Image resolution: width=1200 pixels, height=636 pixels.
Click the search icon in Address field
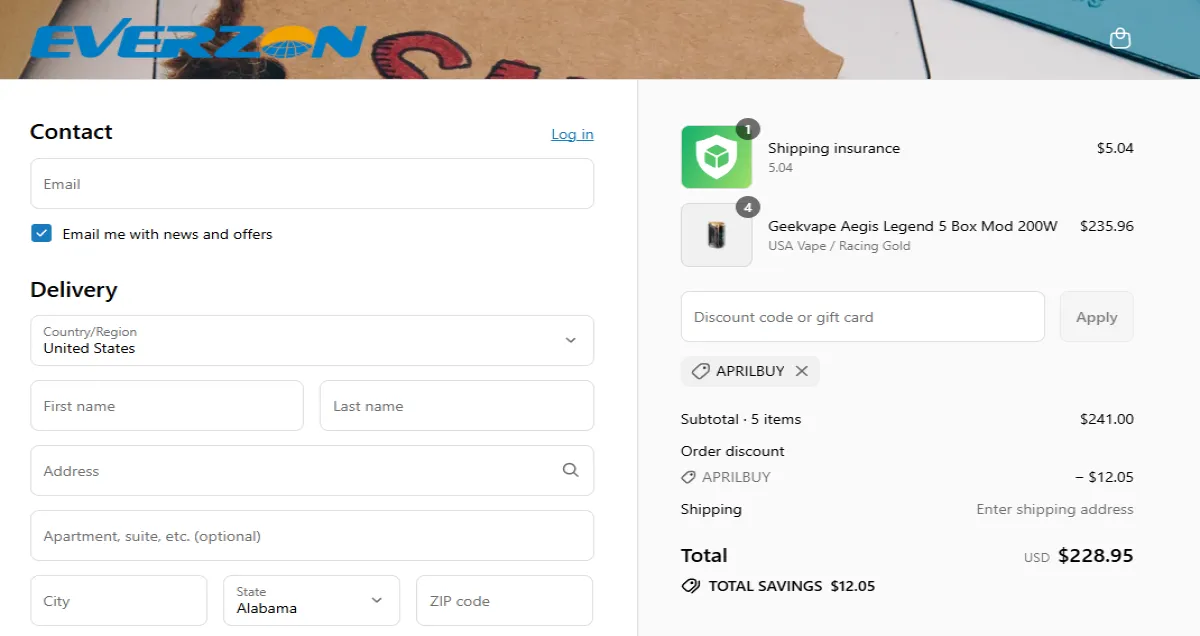[571, 470]
